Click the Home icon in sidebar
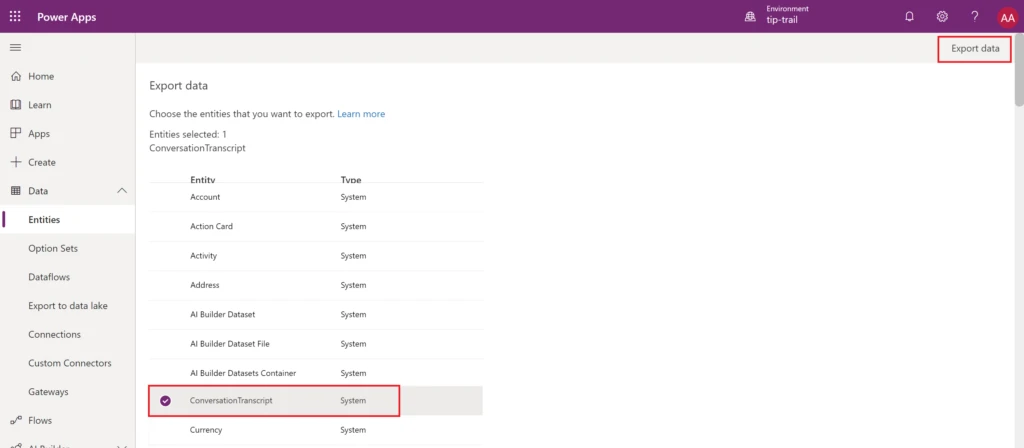 tap(15, 76)
